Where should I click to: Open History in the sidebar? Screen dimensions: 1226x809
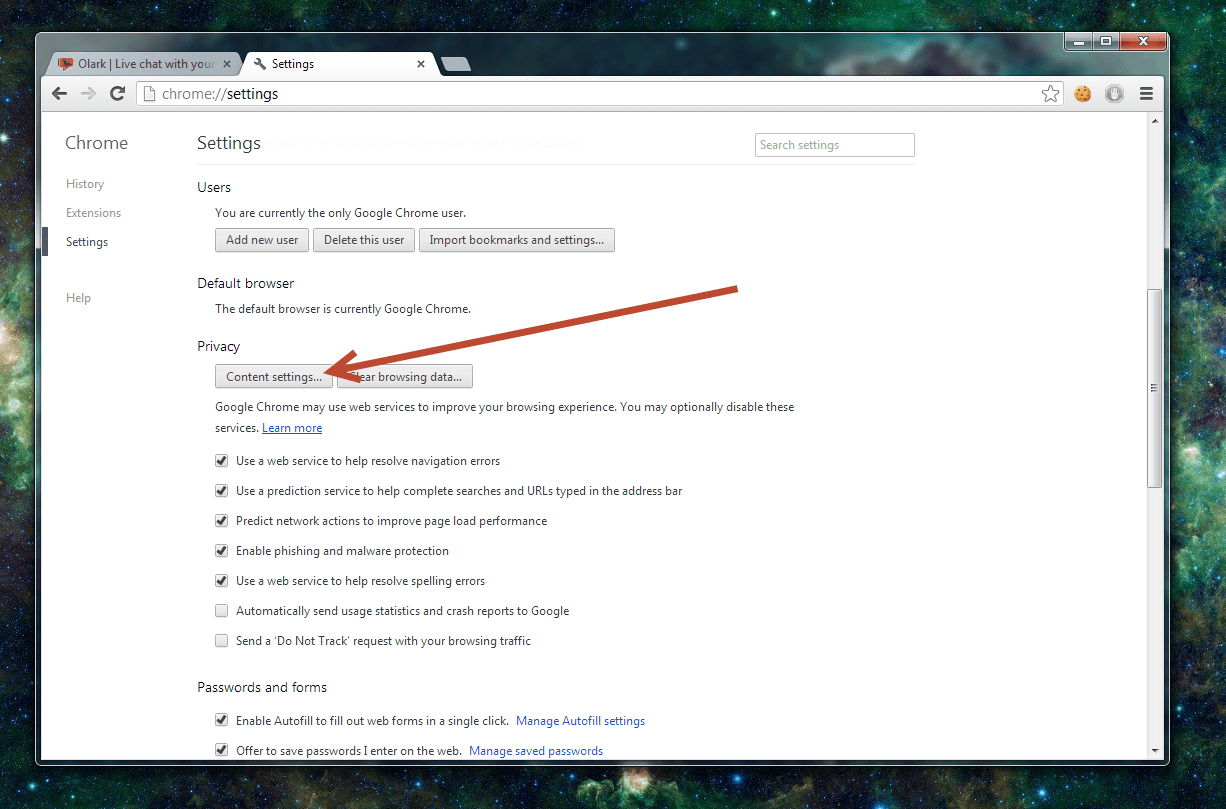[85, 184]
